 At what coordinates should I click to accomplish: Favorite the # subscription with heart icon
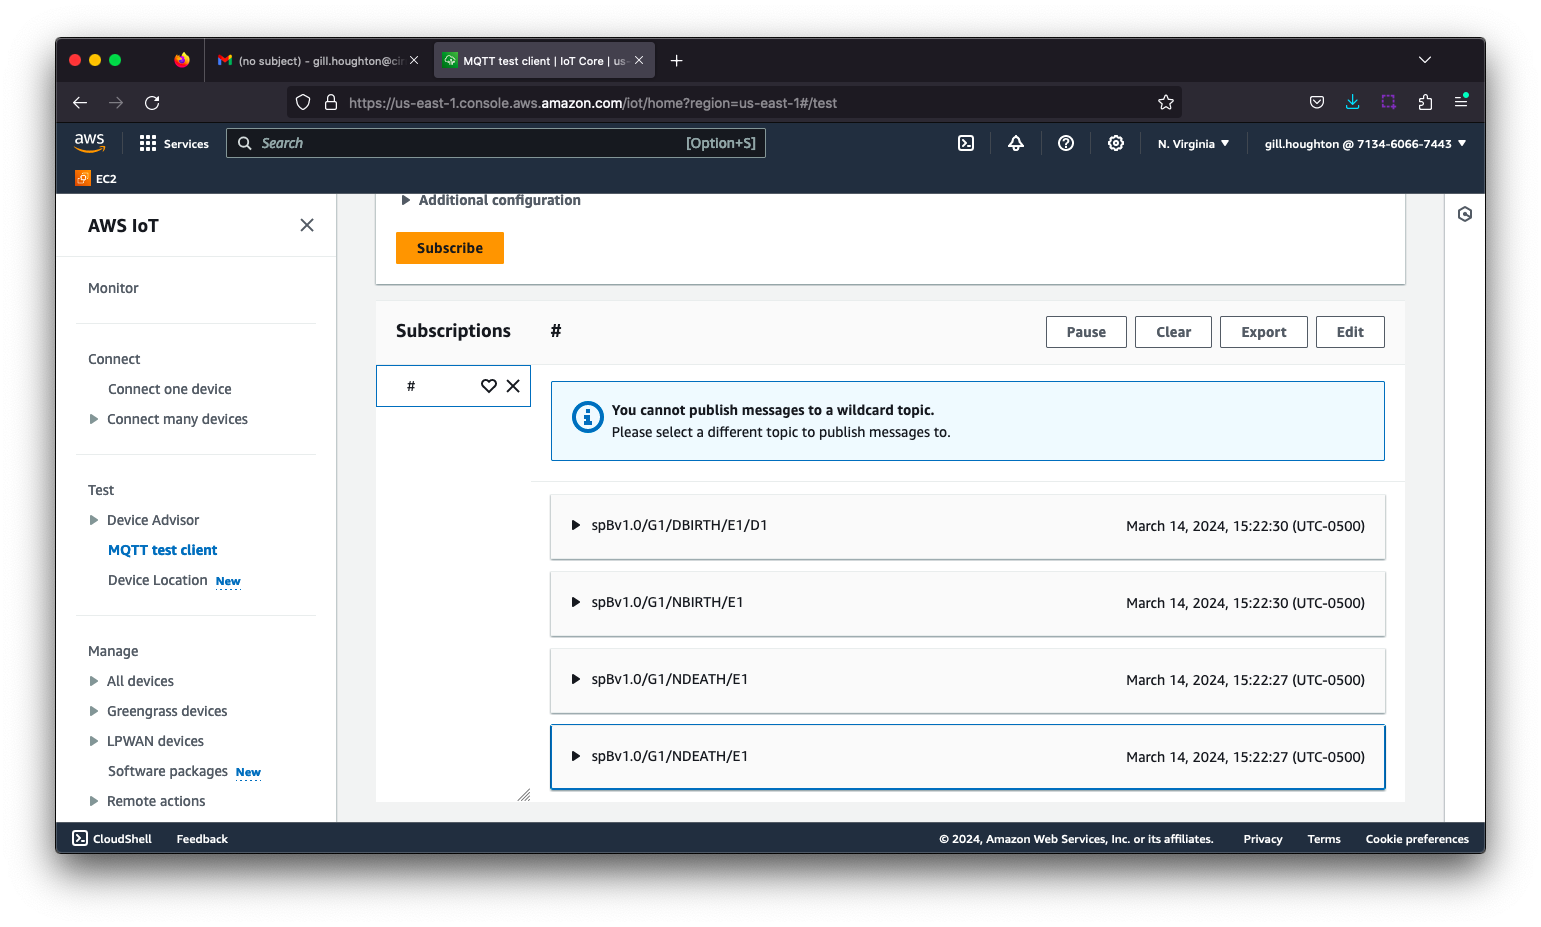489,386
